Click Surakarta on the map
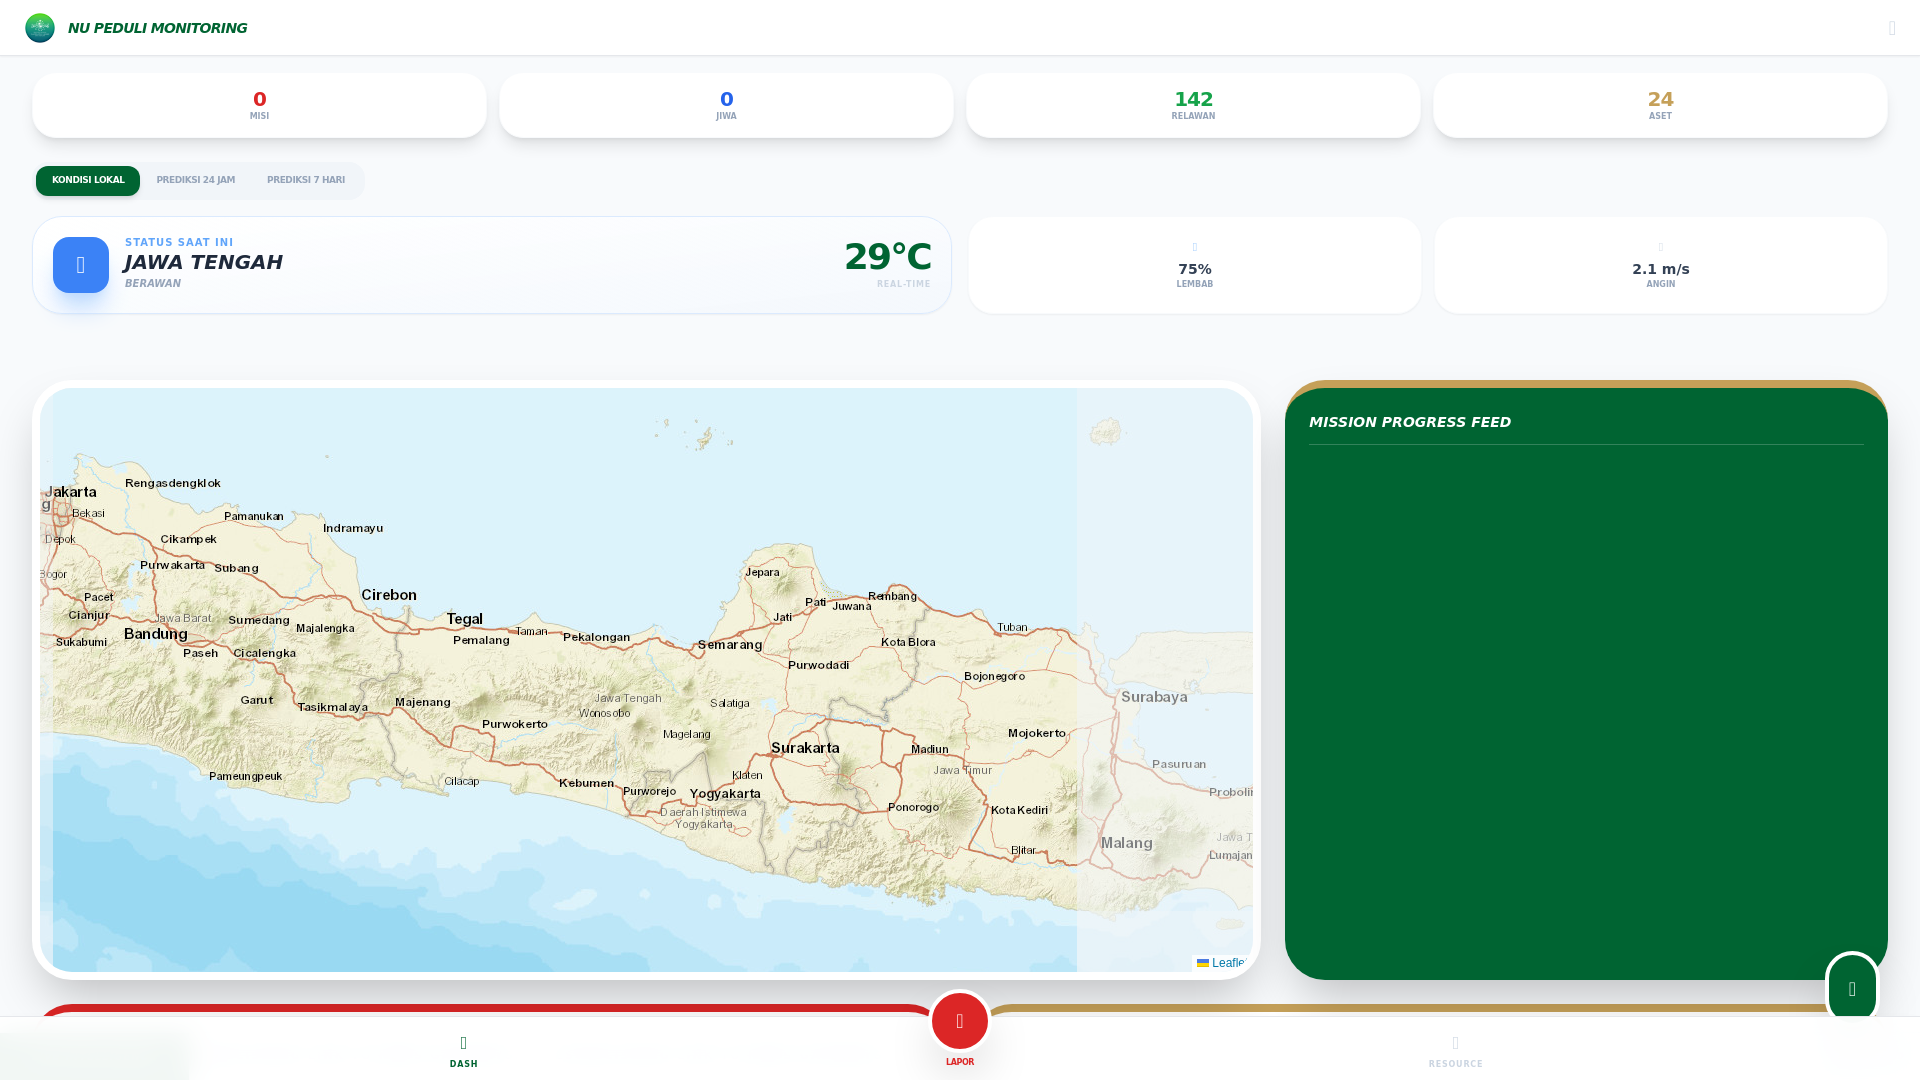The height and width of the screenshot is (1080, 1920). pos(805,748)
